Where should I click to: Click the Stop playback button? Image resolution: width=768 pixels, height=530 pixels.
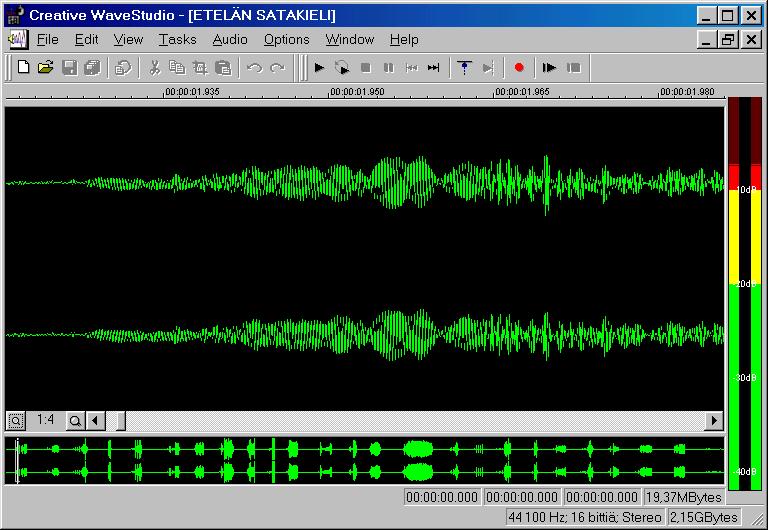click(x=365, y=67)
